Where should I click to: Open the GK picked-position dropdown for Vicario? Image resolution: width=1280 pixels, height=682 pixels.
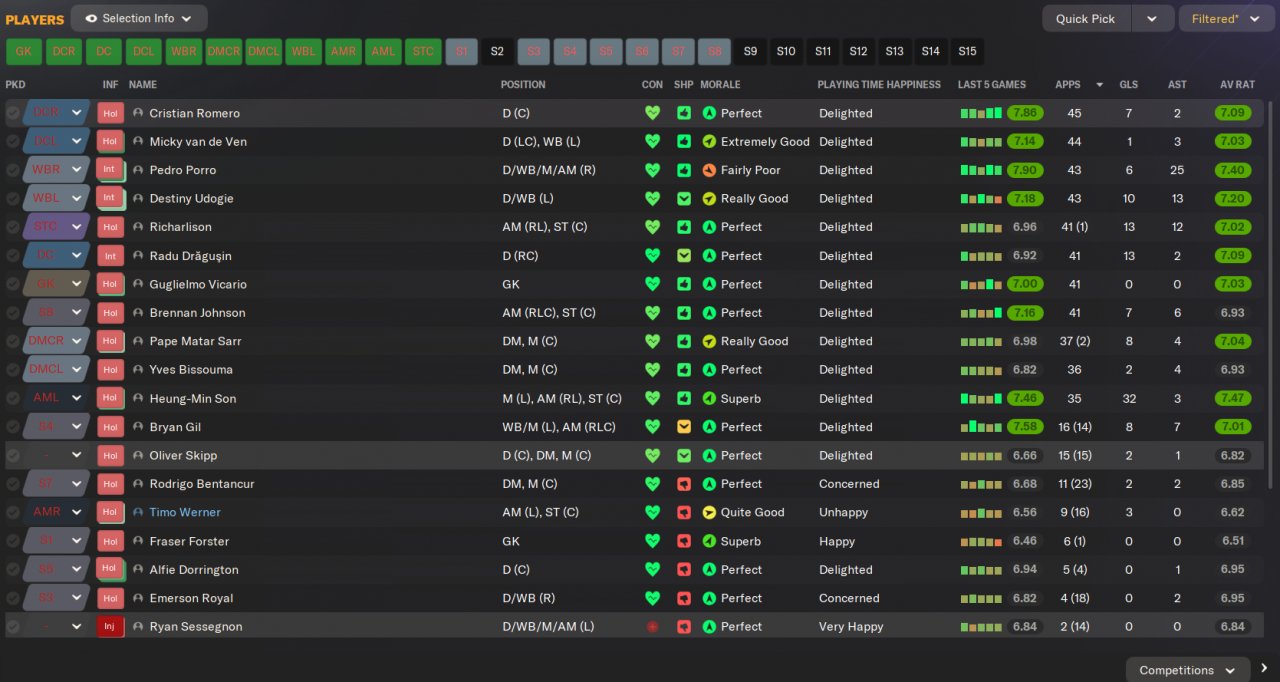(x=57, y=284)
